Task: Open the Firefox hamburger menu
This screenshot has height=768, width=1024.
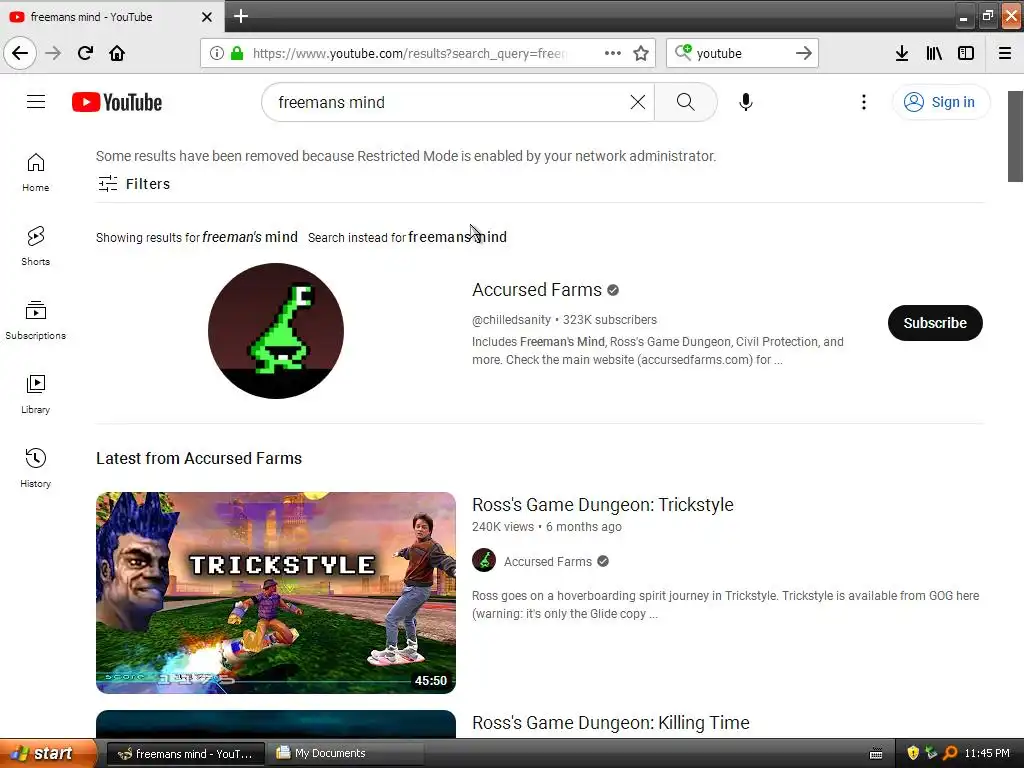Action: click(x=1005, y=53)
